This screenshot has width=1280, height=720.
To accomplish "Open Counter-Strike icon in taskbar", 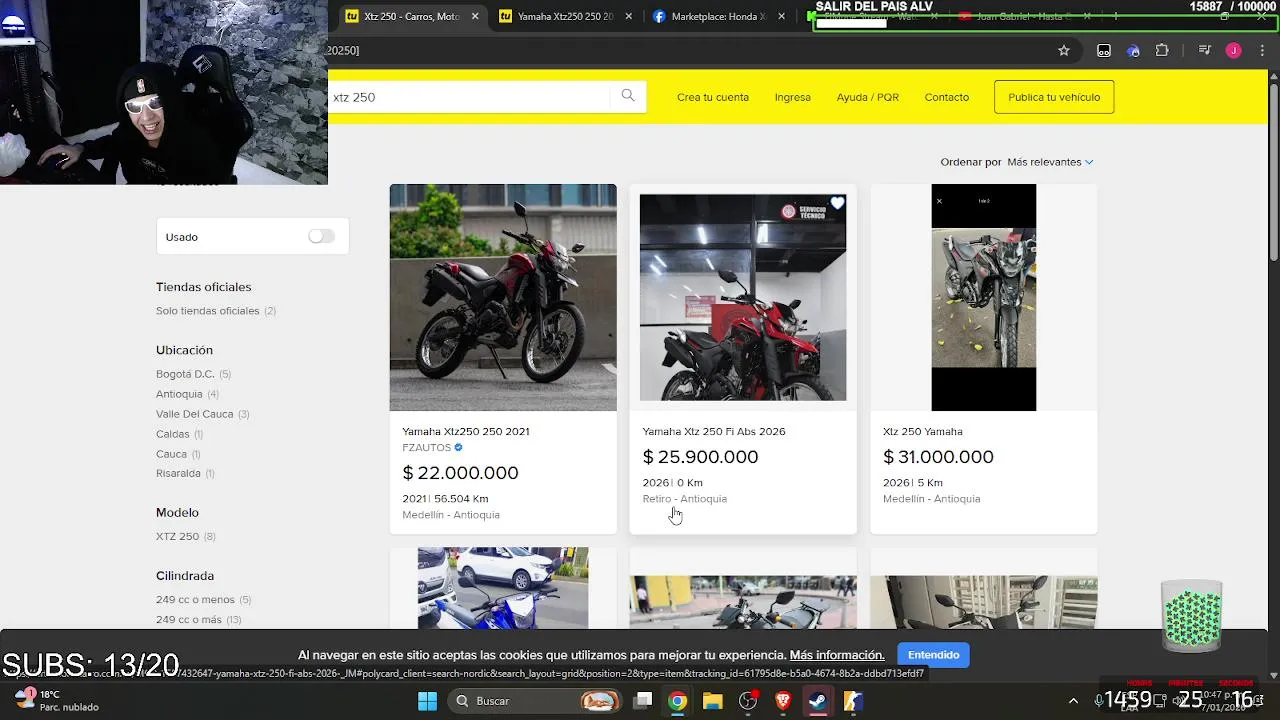I will tap(853, 701).
